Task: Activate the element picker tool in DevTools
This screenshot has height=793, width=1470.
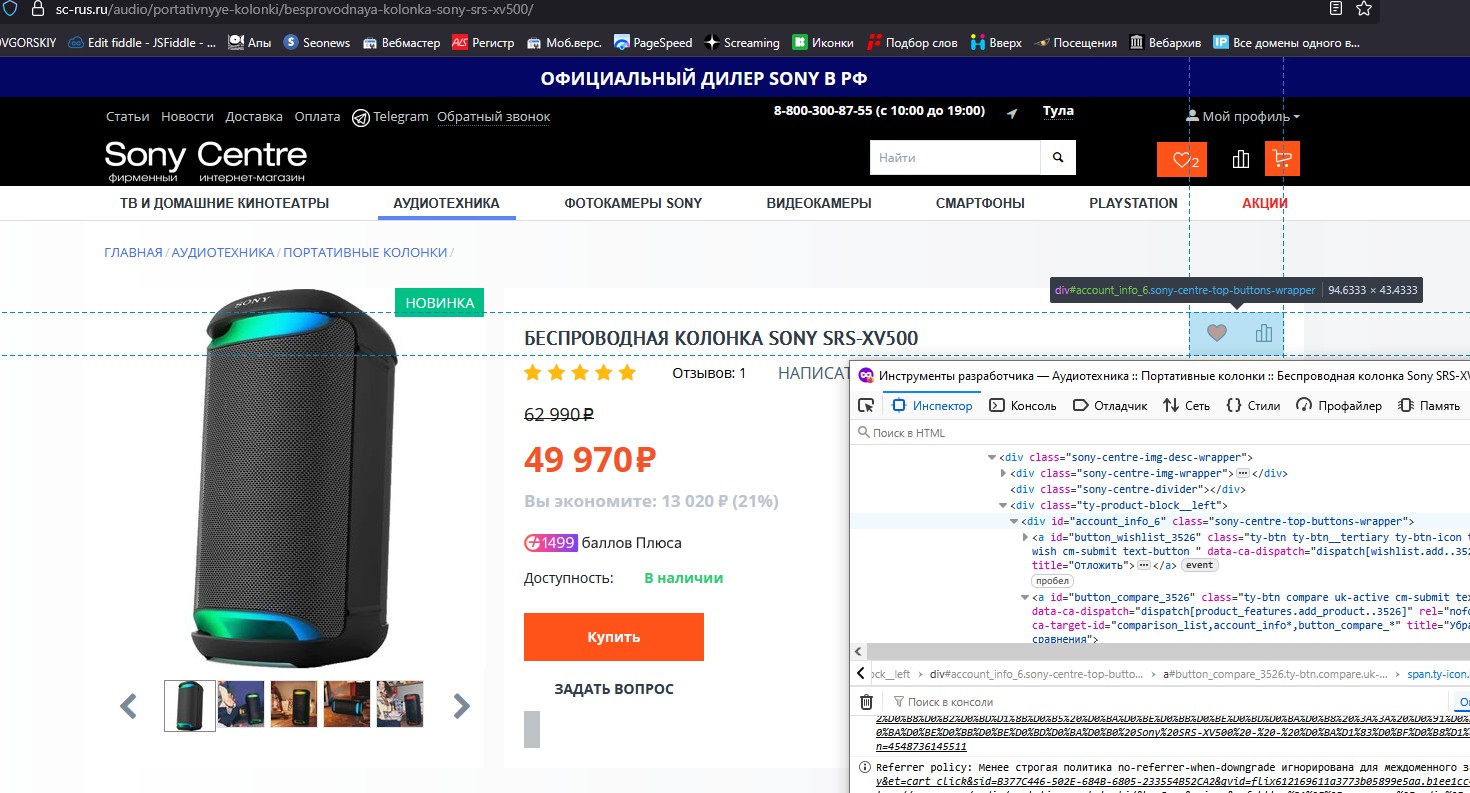Action: [x=866, y=405]
